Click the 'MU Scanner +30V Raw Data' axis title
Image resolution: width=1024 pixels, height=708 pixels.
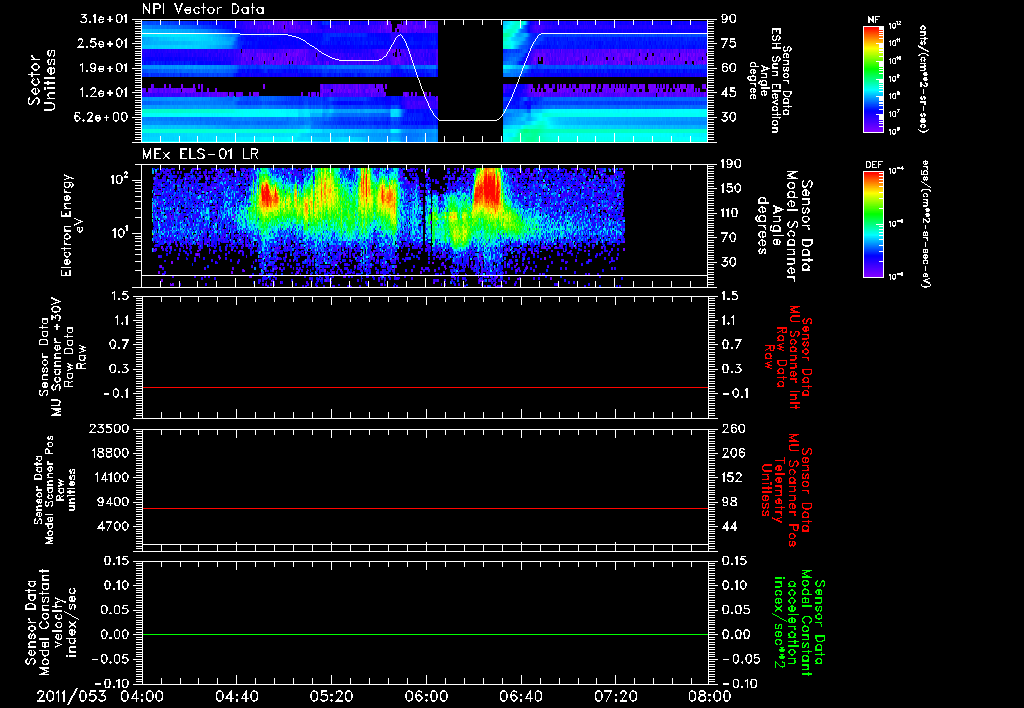coord(61,357)
